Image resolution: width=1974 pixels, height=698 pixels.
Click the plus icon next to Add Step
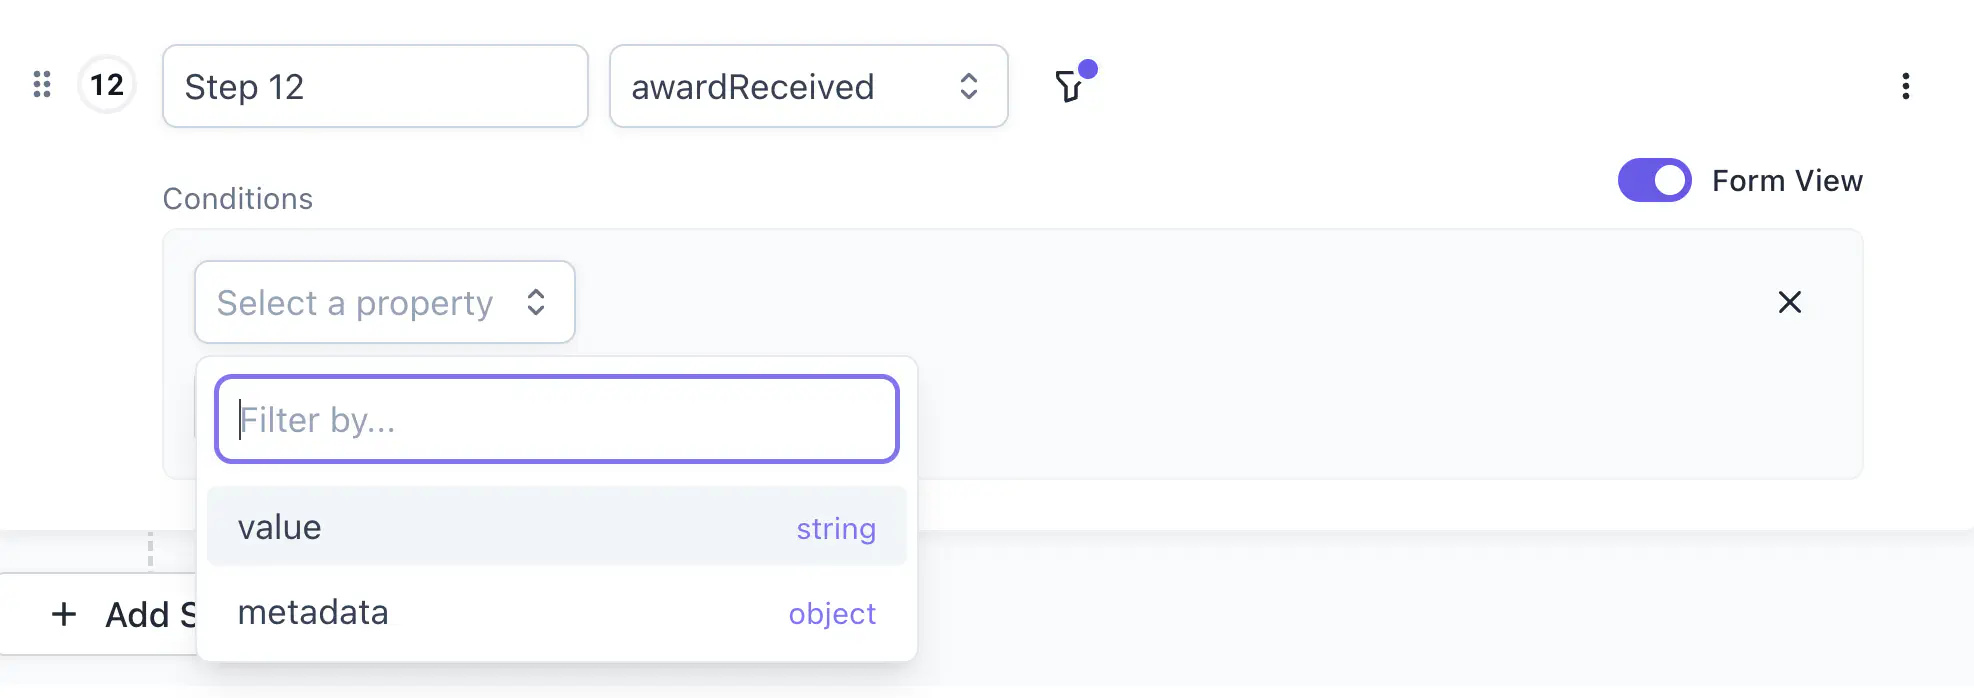(64, 614)
